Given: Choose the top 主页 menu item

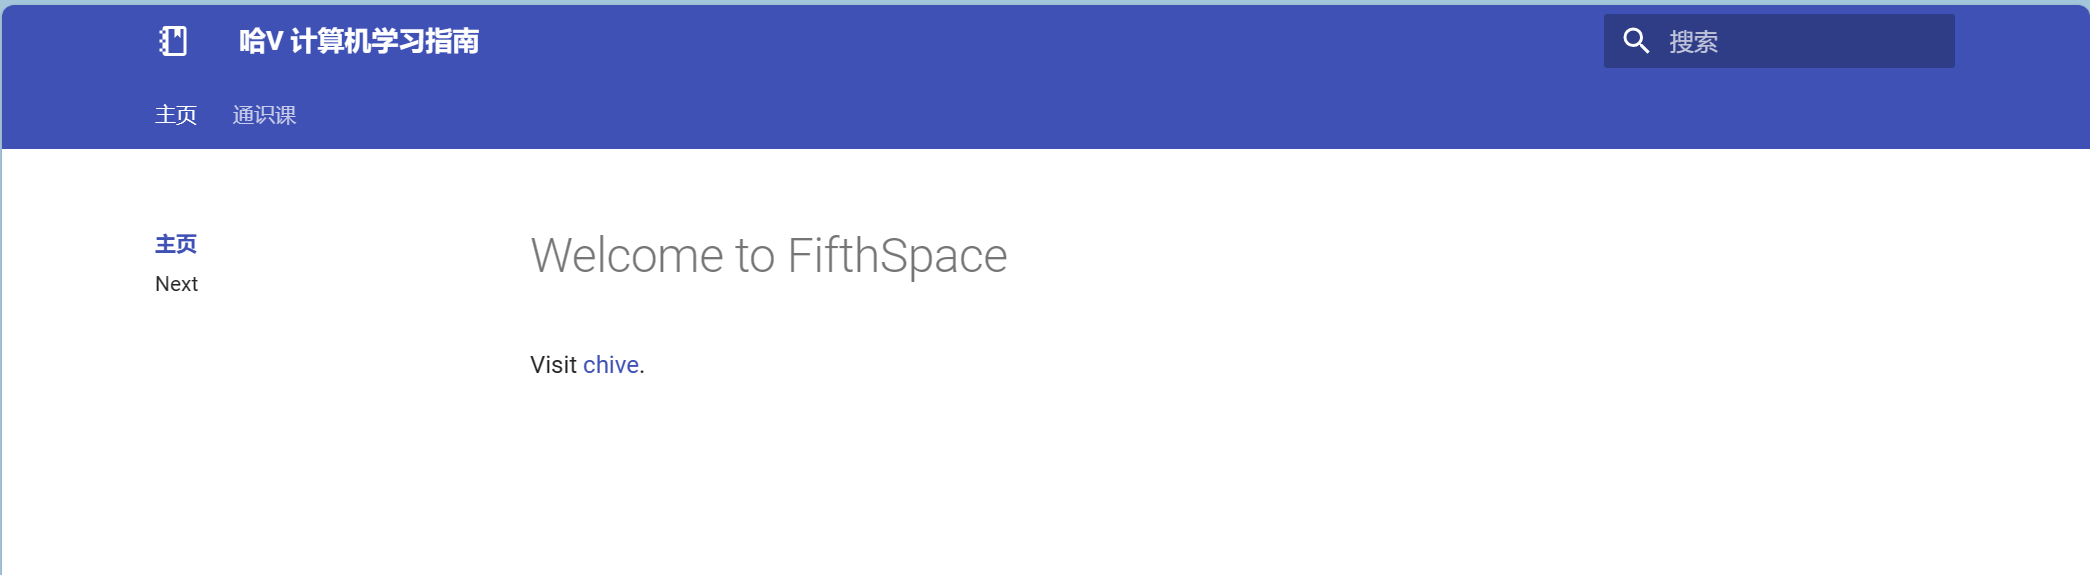Looking at the screenshot, I should [x=176, y=115].
